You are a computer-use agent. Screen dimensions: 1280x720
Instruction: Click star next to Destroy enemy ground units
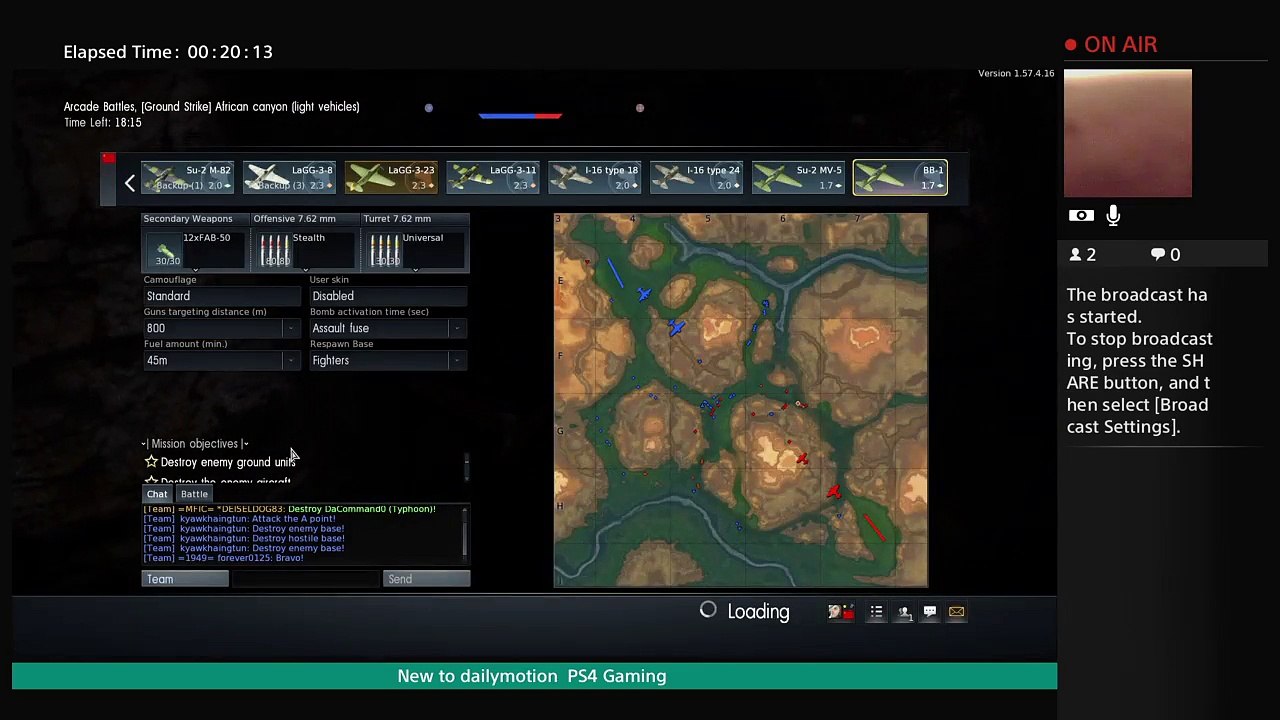[x=151, y=462]
